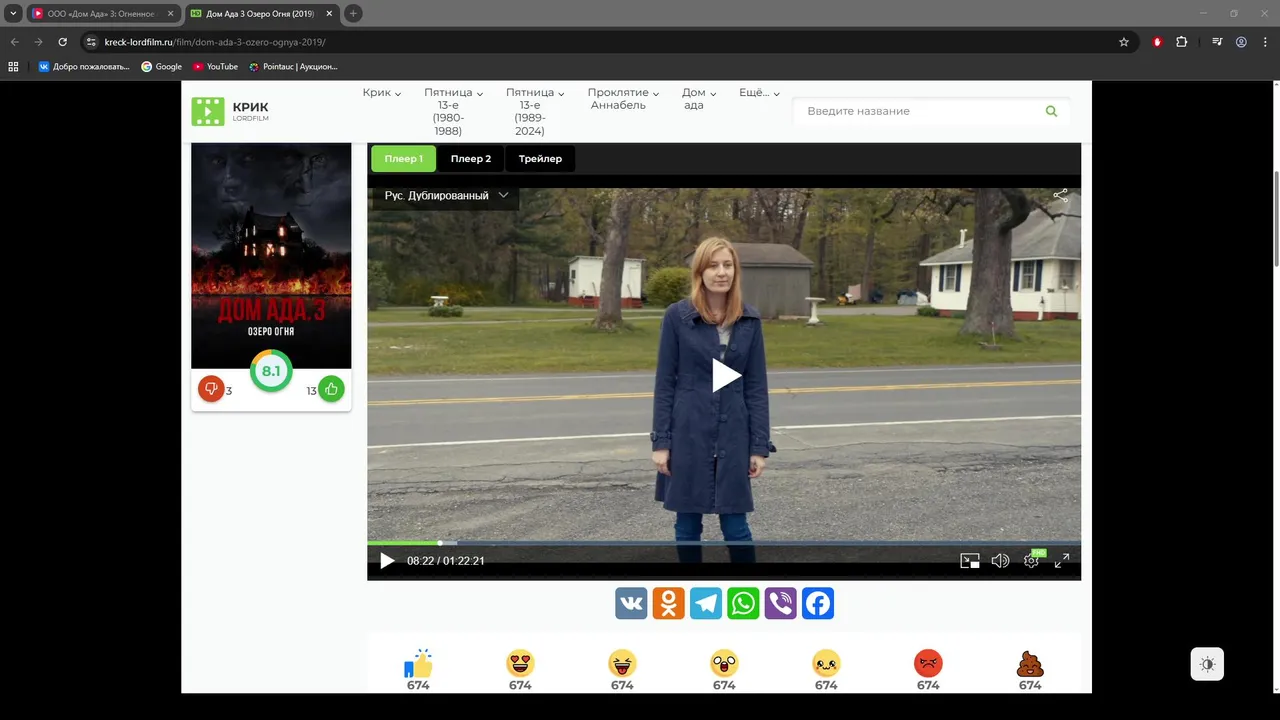Click the green search magnifier icon
1280x720 pixels.
pos(1051,111)
